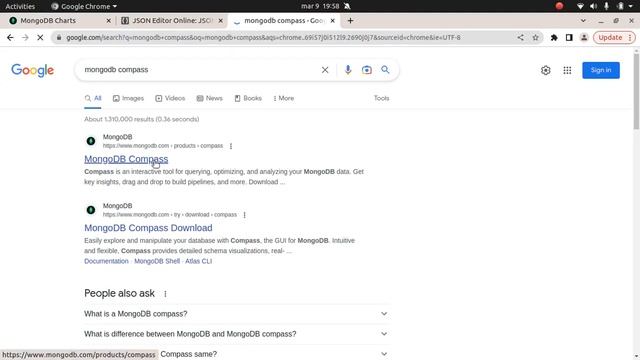Open options for the first MongoDB result
This screenshot has height=360, width=640.
click(x=231, y=146)
